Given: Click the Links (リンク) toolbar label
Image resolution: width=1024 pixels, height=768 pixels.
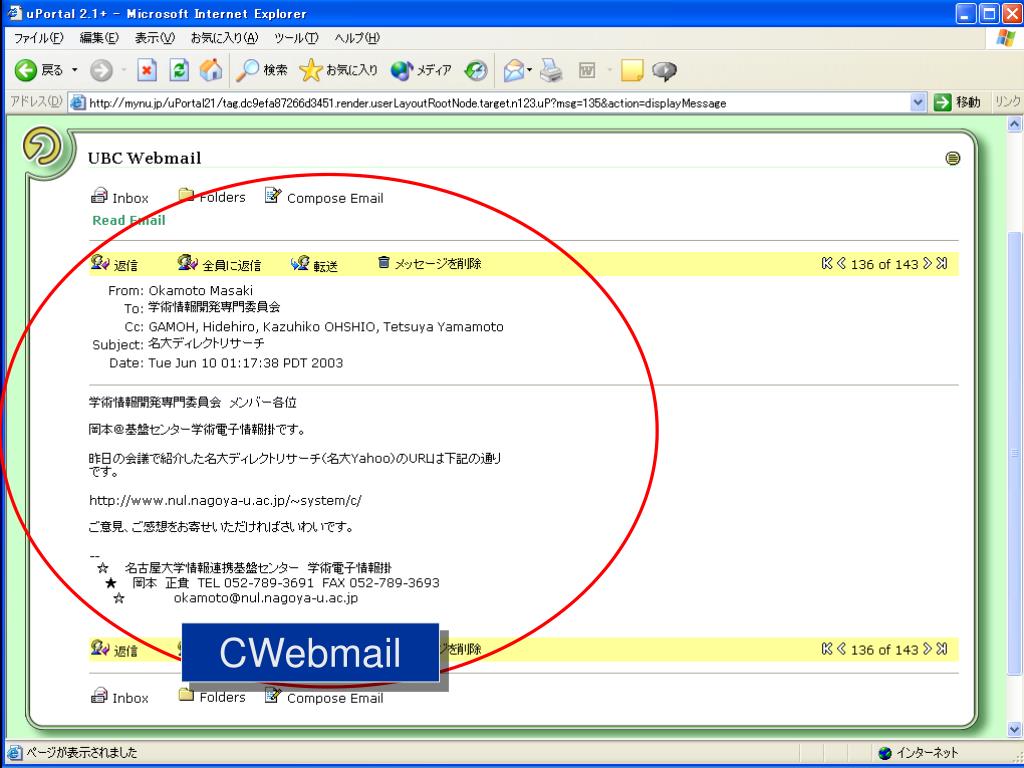Looking at the screenshot, I should 1006,102.
